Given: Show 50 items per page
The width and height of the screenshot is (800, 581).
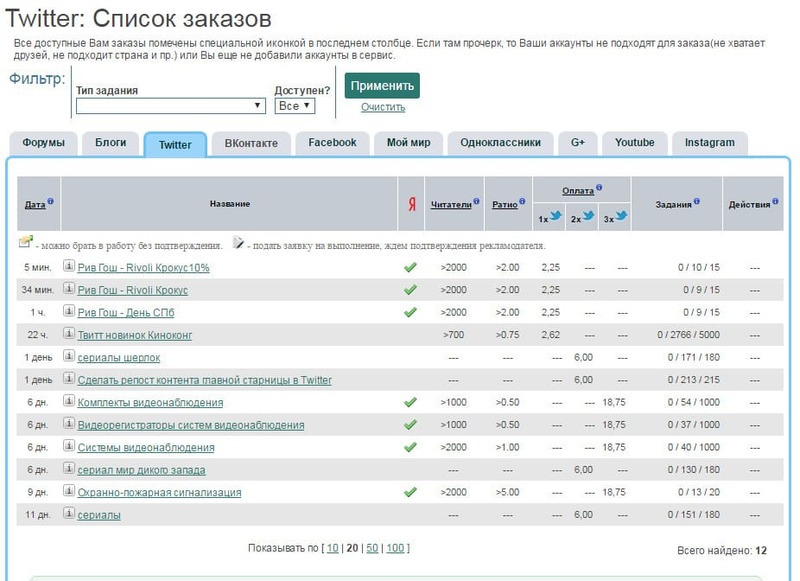Looking at the screenshot, I should (371, 548).
